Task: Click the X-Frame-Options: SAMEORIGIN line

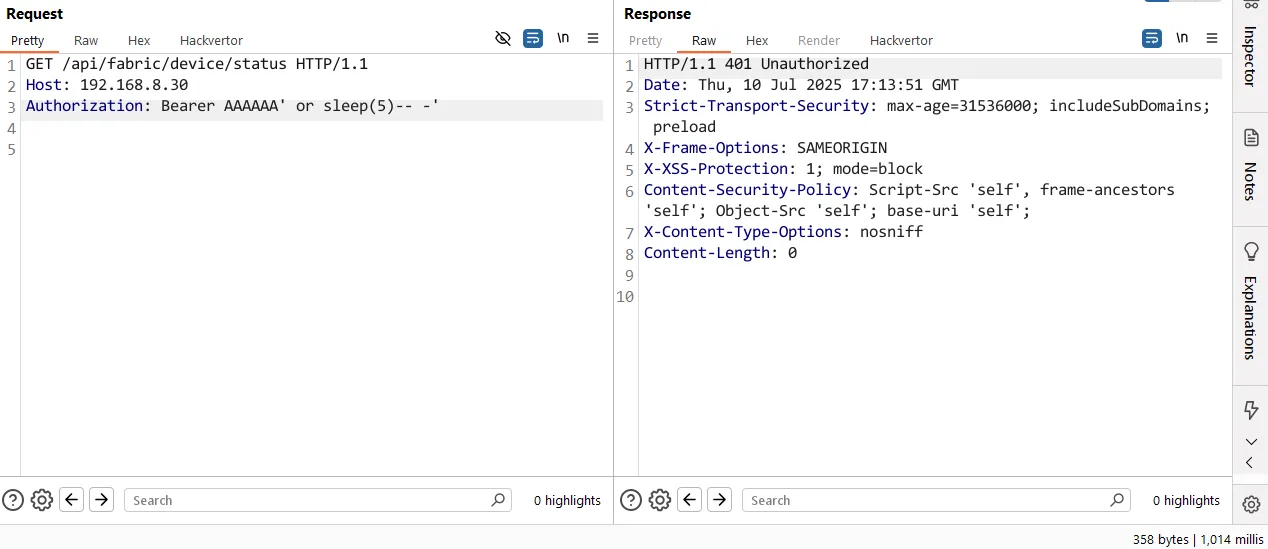Action: point(765,148)
